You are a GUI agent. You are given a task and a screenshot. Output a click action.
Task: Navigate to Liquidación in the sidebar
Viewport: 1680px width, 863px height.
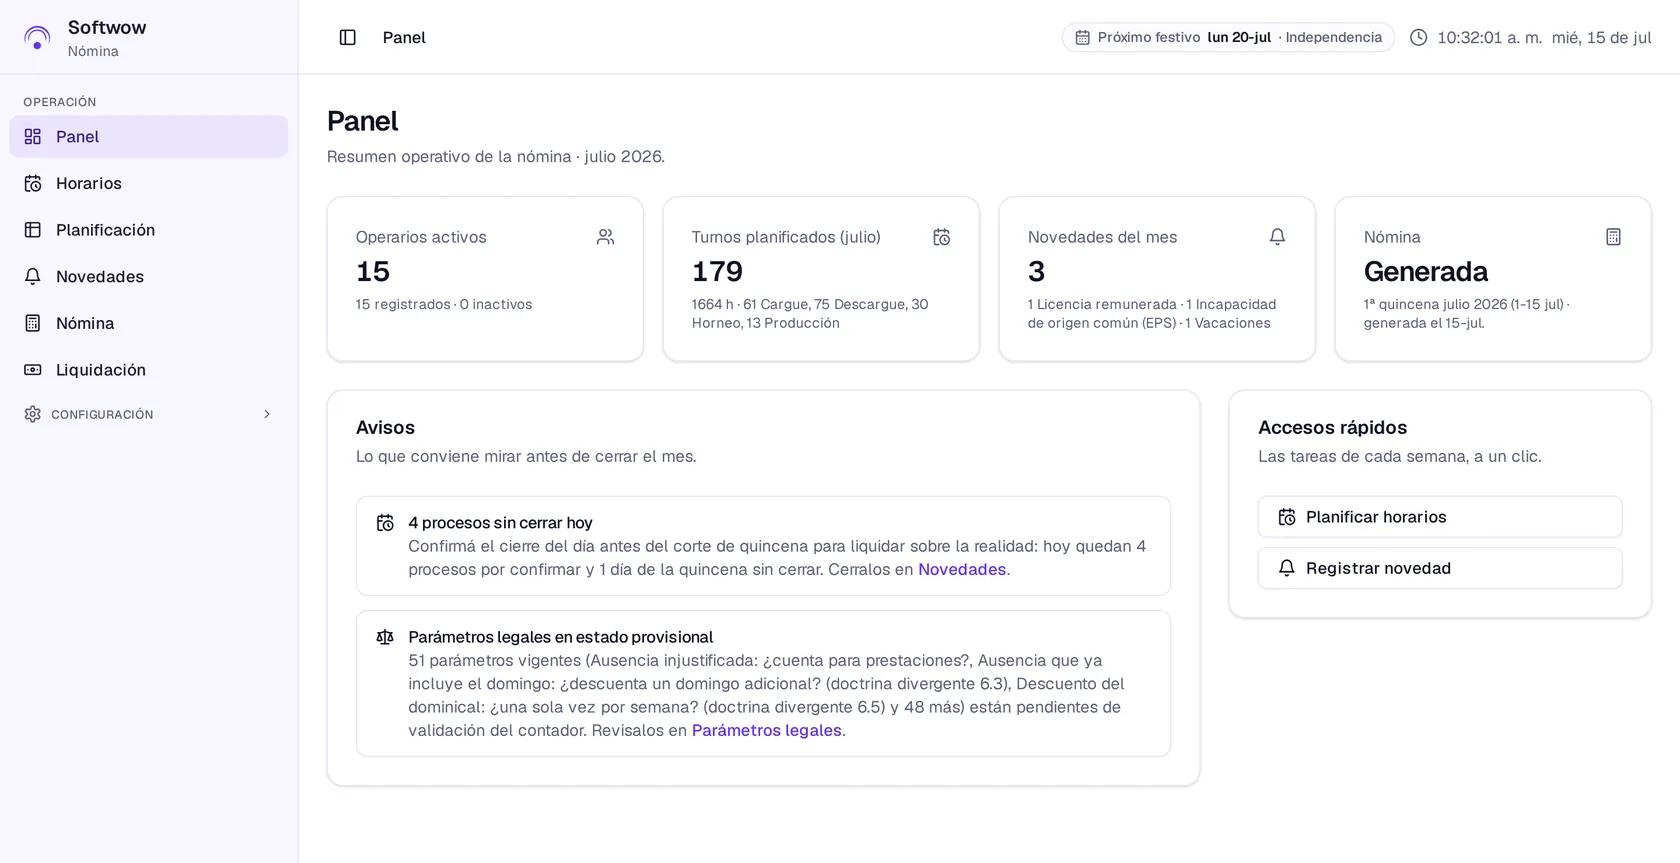pos(149,370)
